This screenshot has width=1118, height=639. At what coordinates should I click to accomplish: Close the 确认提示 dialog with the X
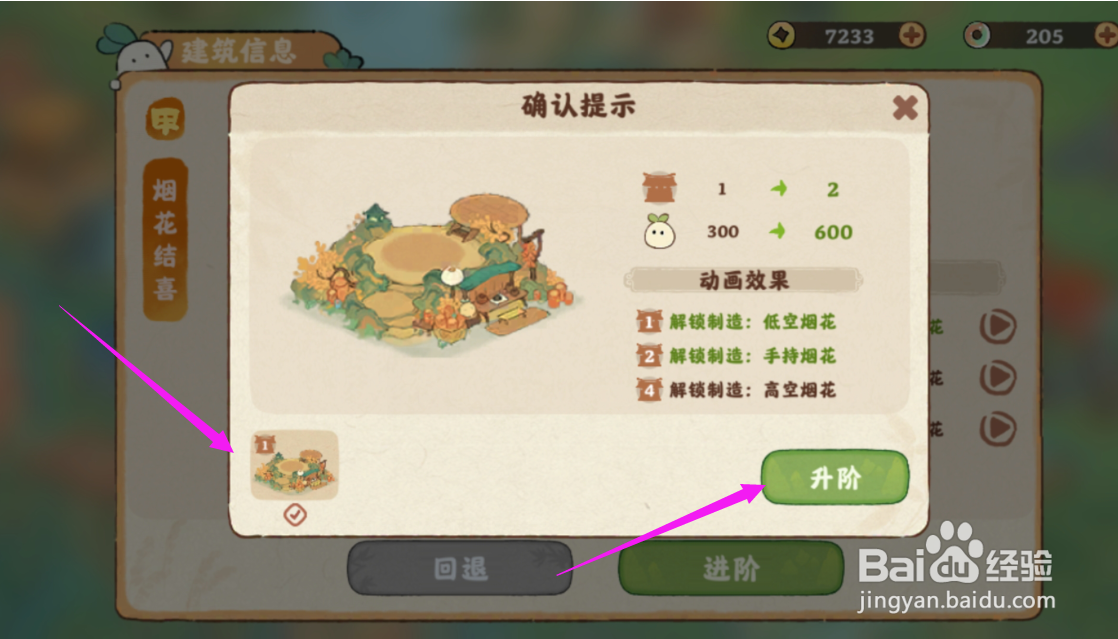(x=905, y=108)
